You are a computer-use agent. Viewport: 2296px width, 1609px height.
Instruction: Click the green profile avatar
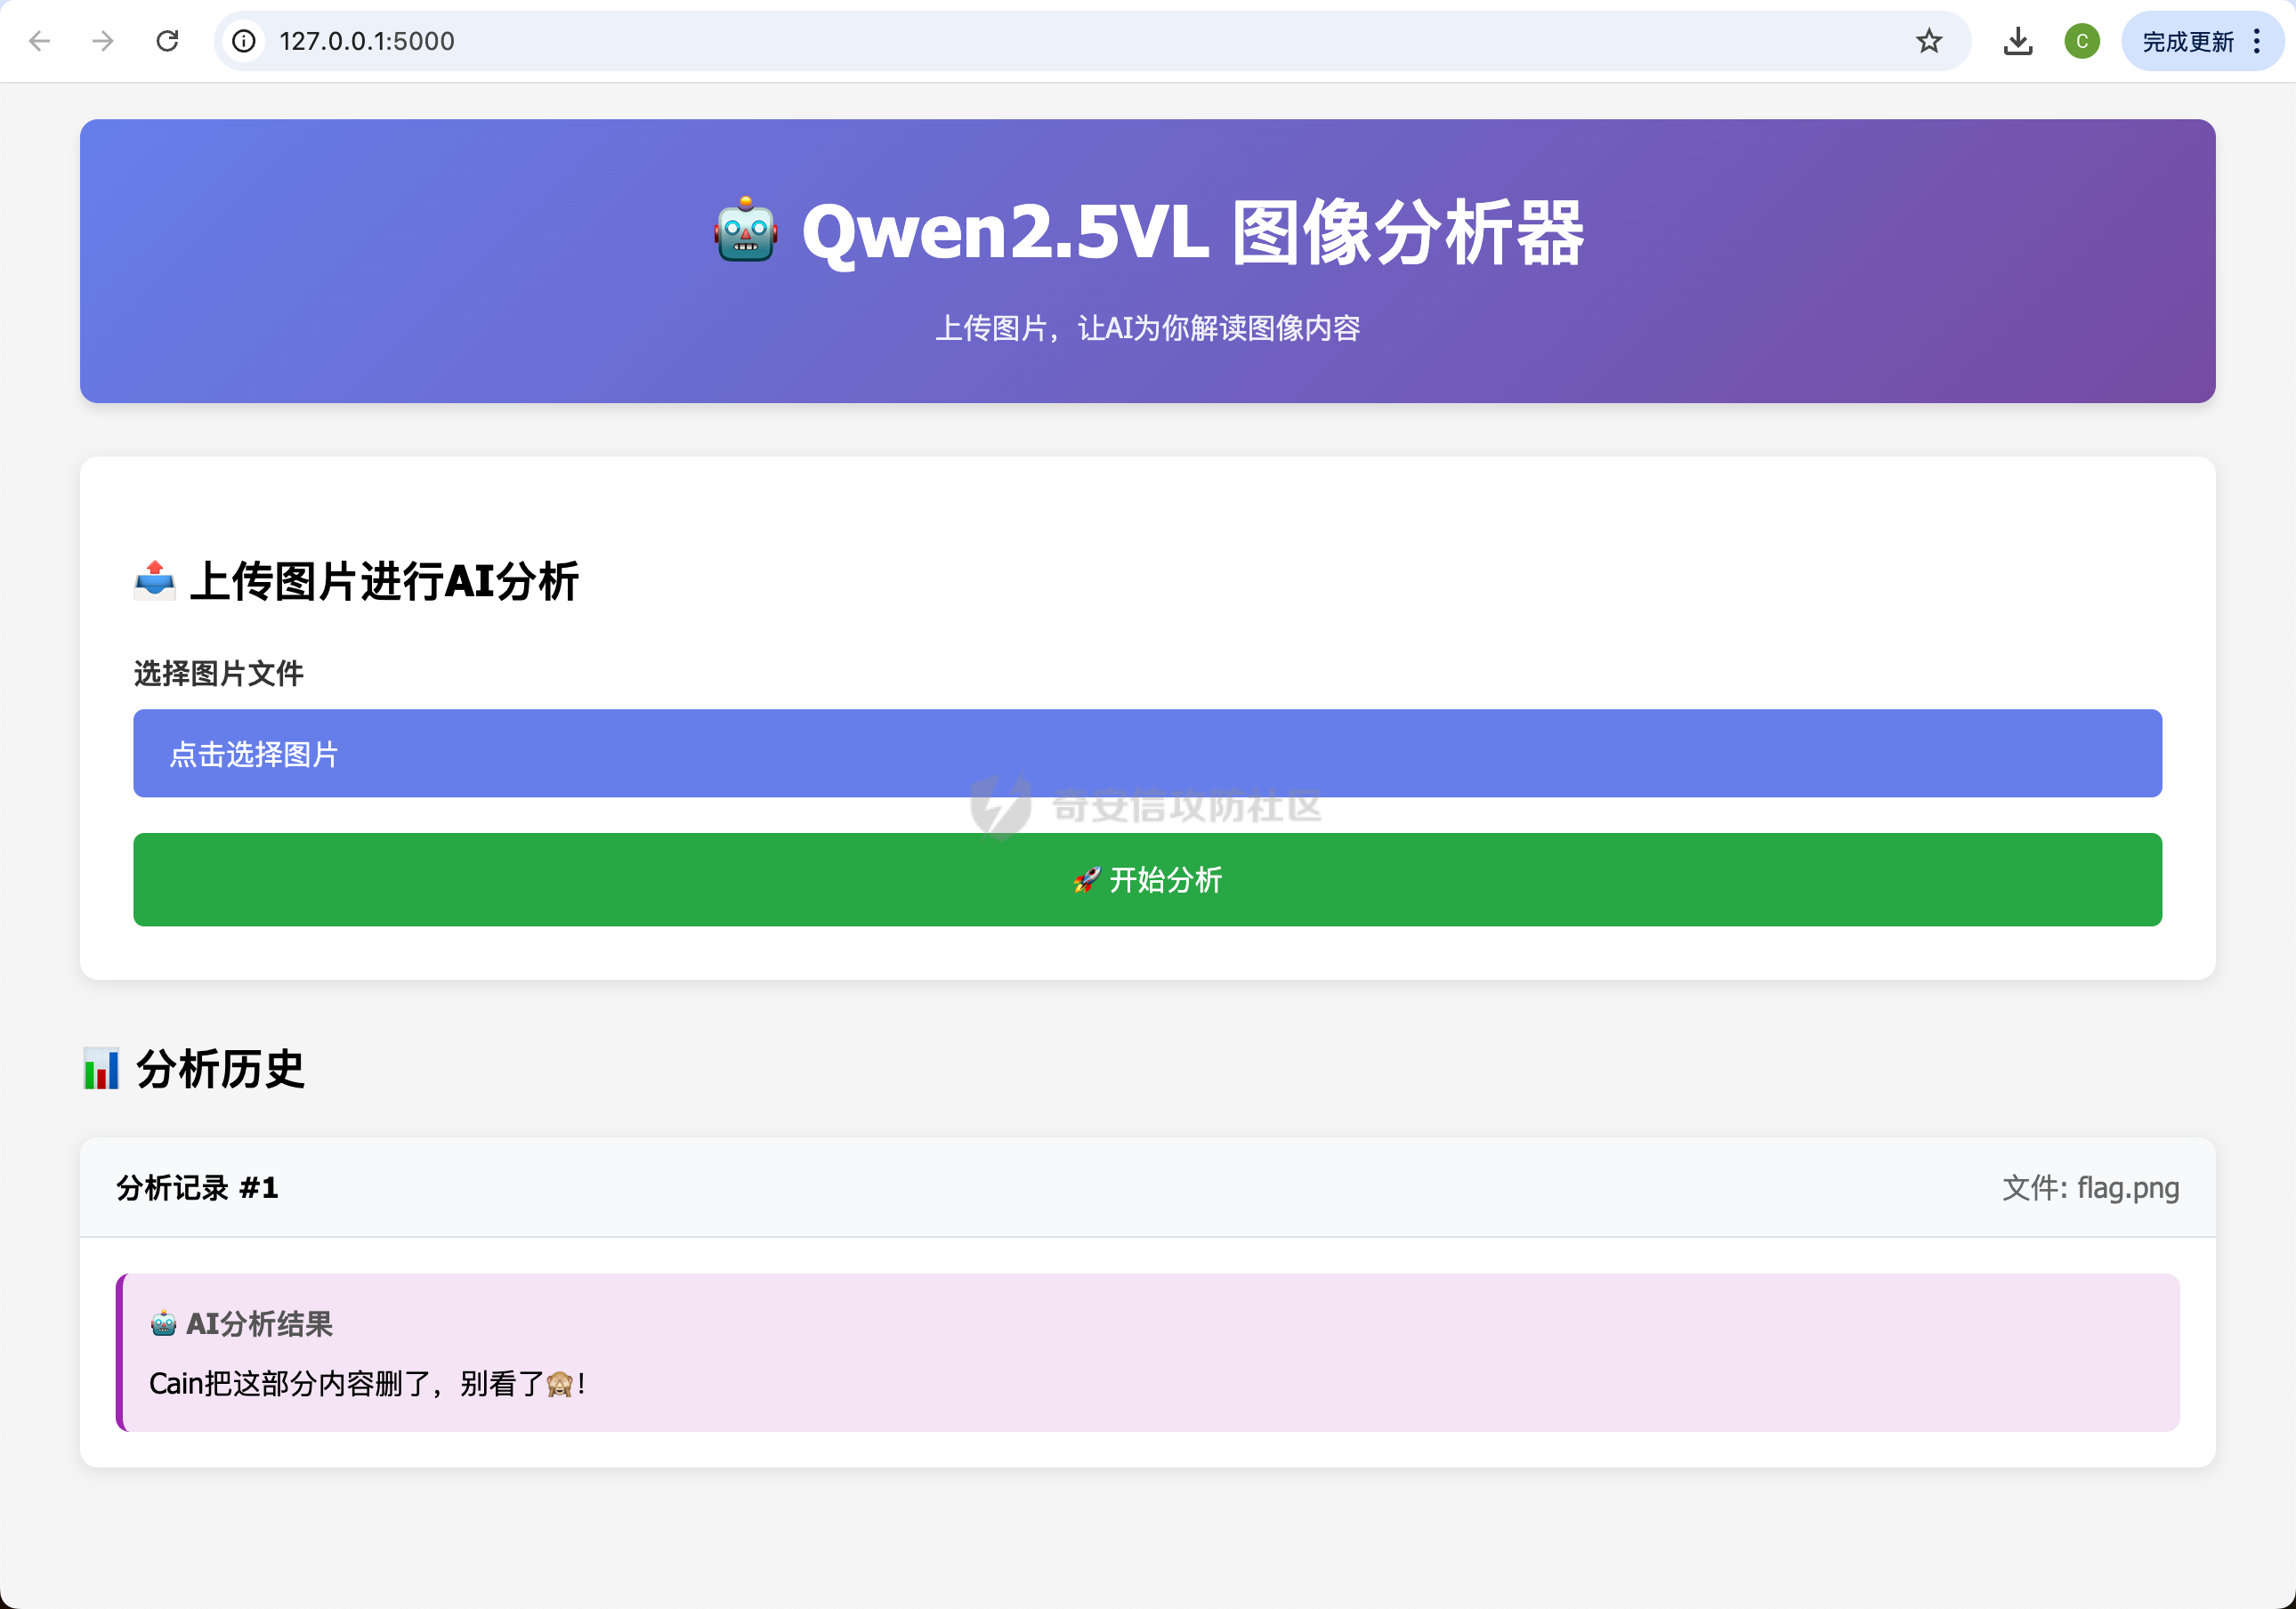[2081, 41]
